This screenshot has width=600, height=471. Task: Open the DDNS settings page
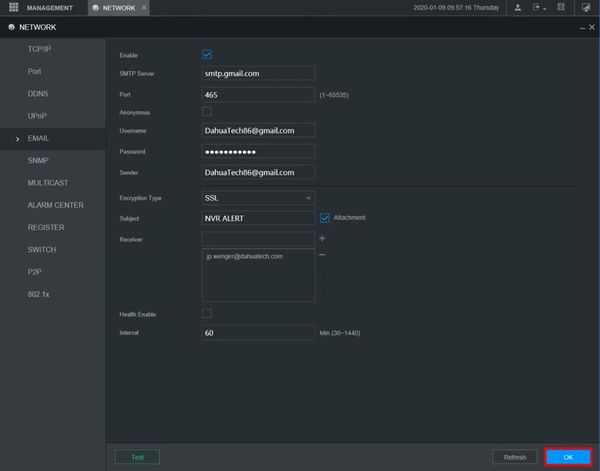(38, 94)
